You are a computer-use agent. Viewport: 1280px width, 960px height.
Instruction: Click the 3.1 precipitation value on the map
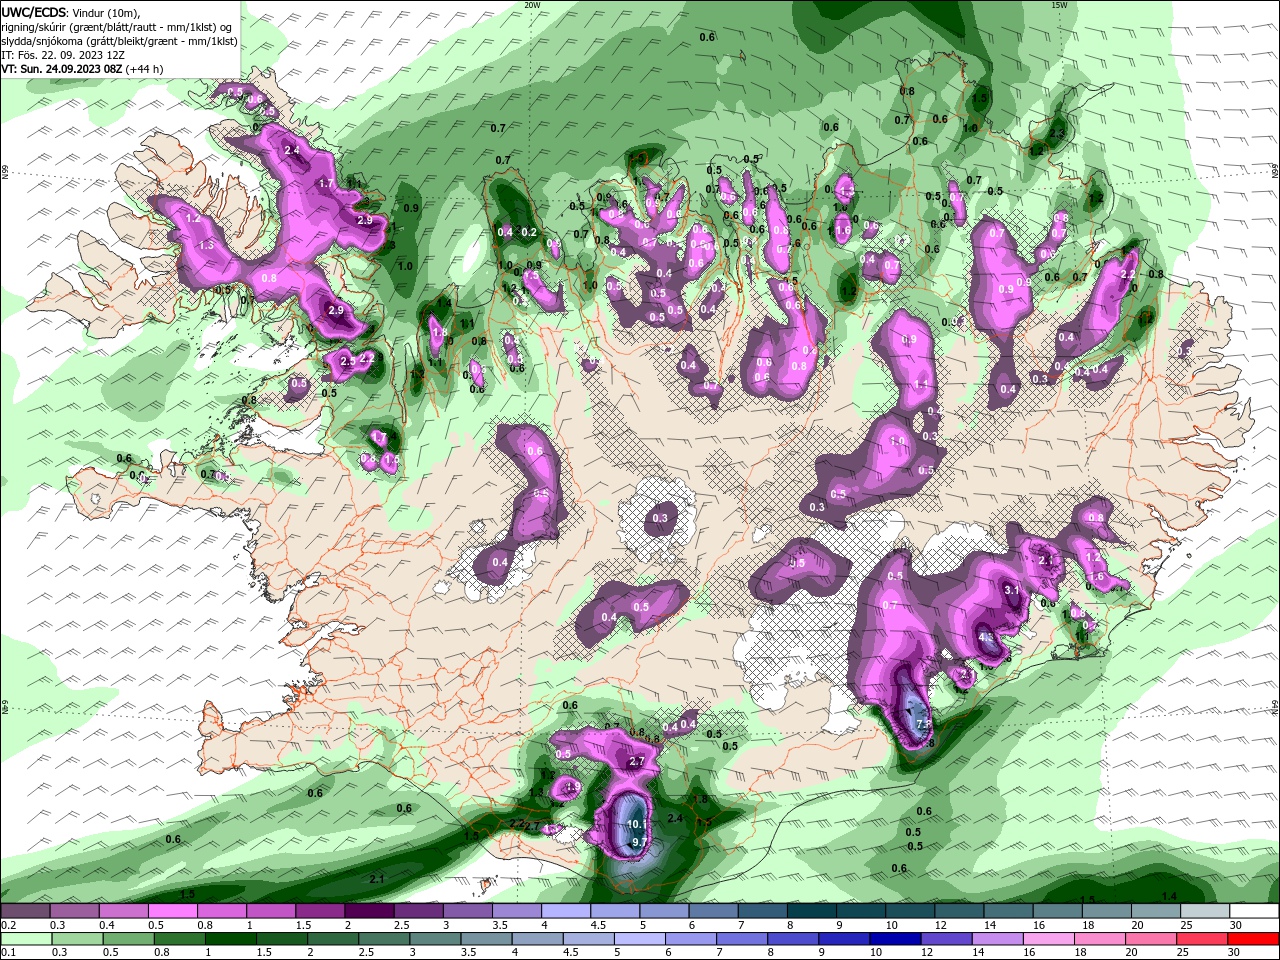1011,590
